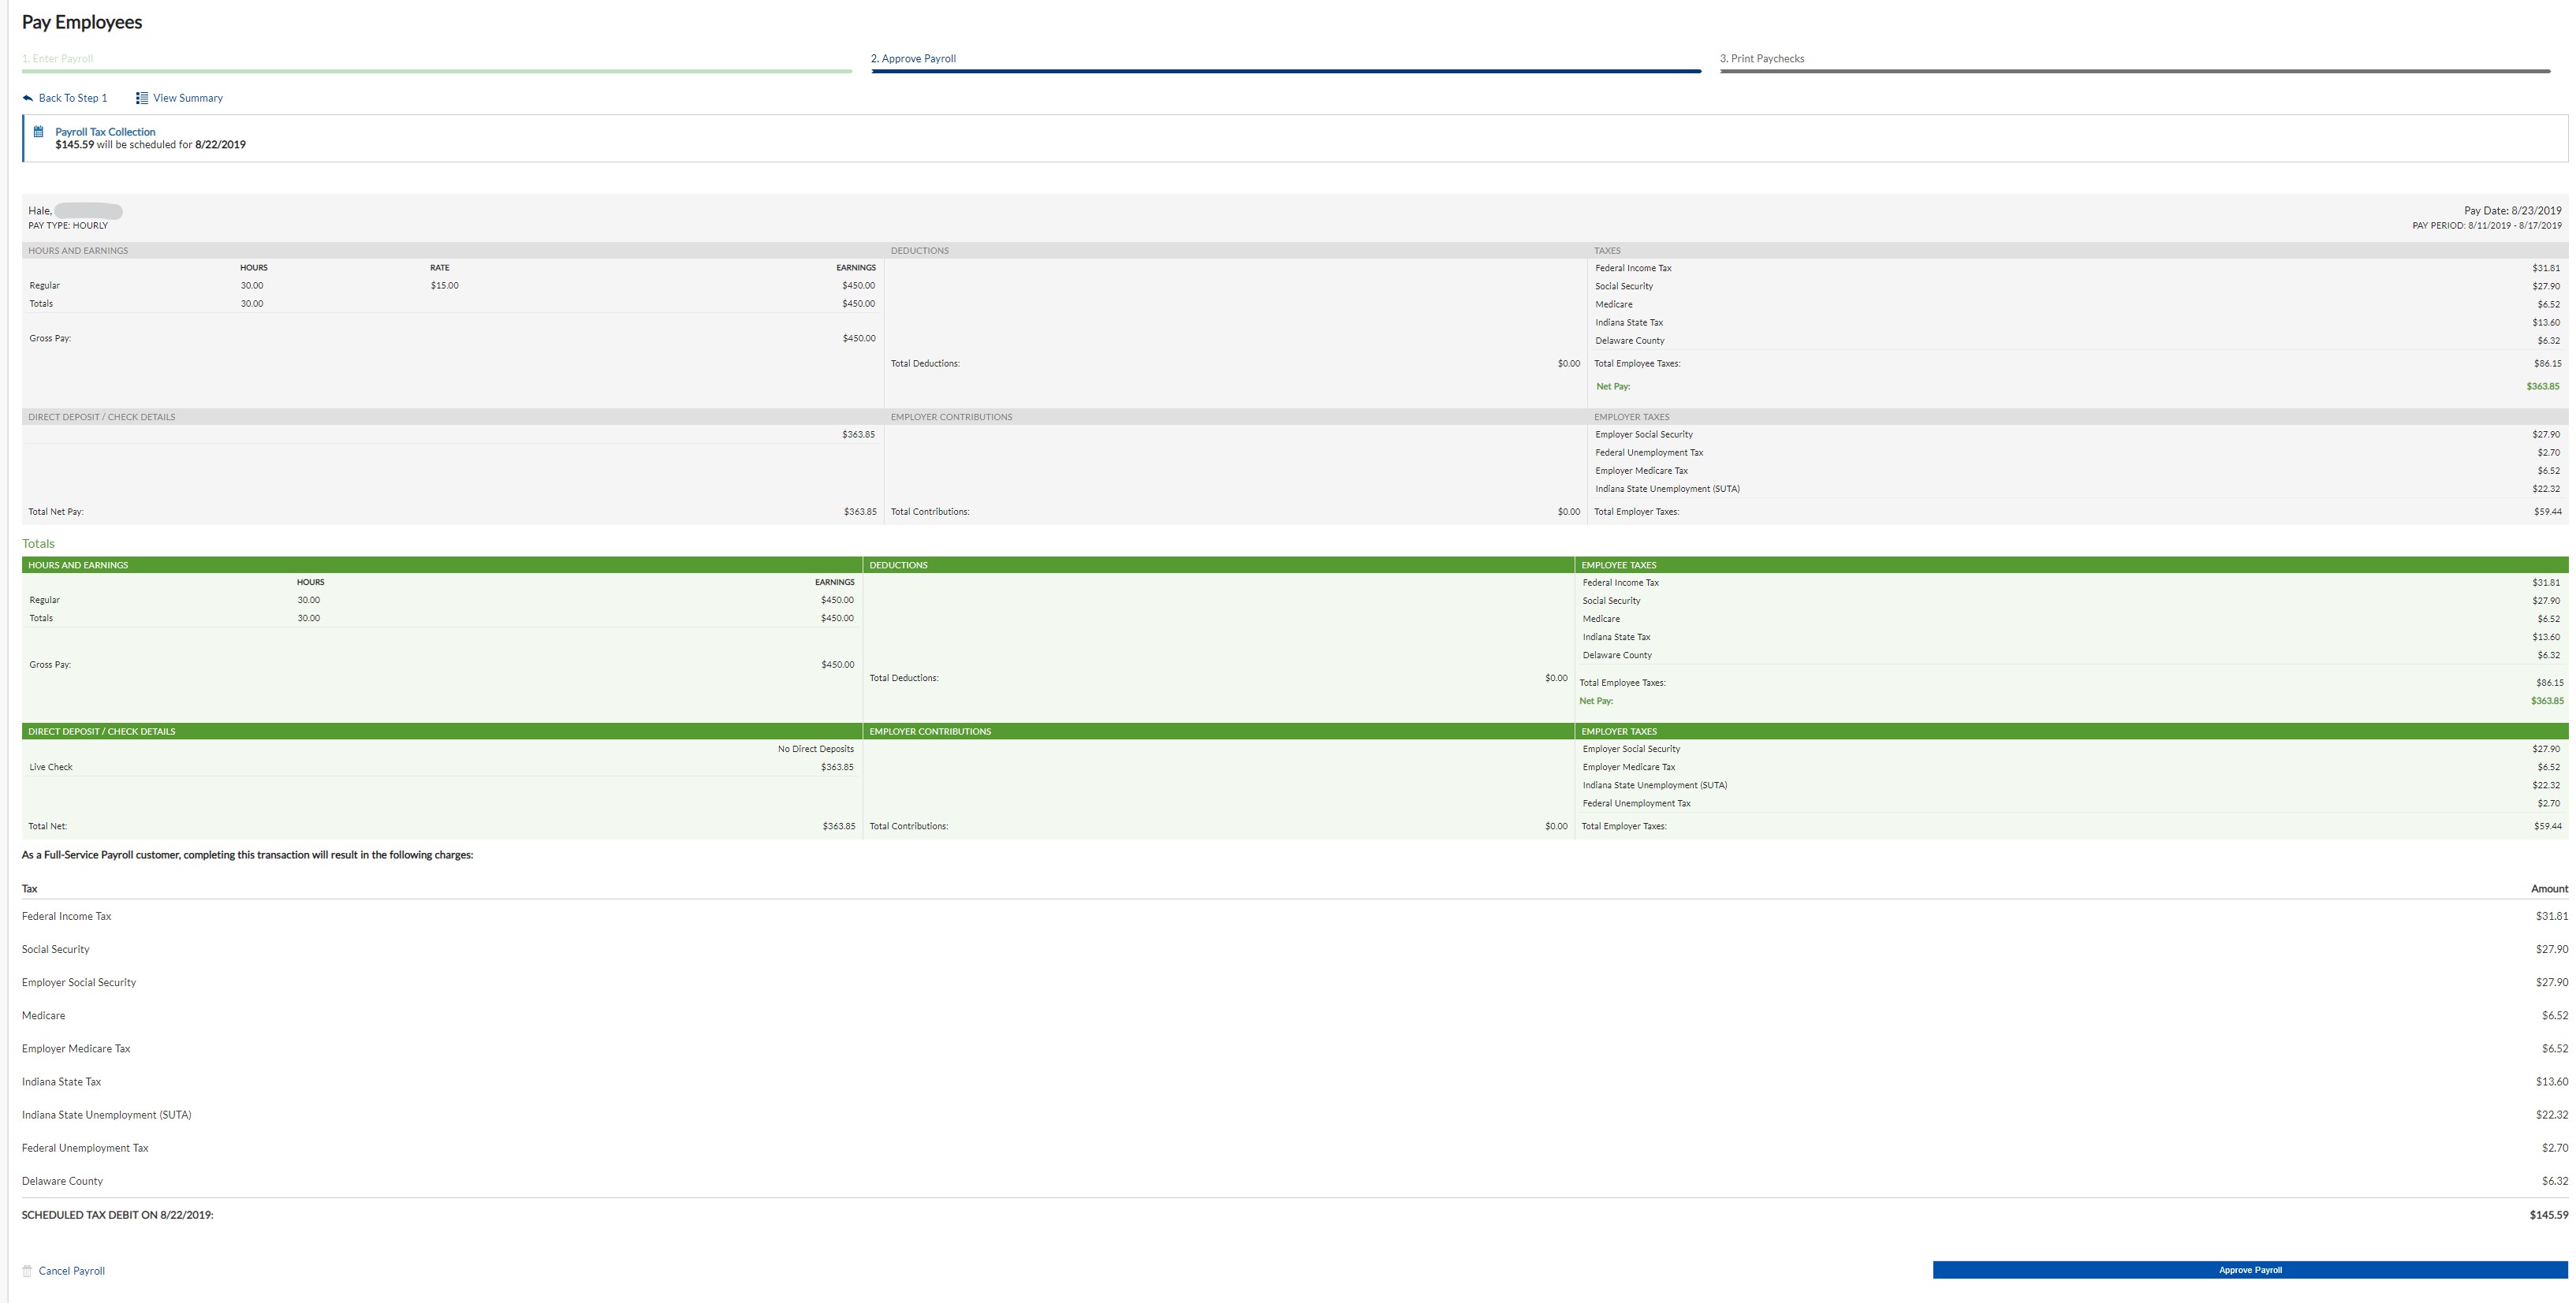Open the Payroll Tax Collection link
This screenshot has width=2576, height=1303.
point(105,132)
